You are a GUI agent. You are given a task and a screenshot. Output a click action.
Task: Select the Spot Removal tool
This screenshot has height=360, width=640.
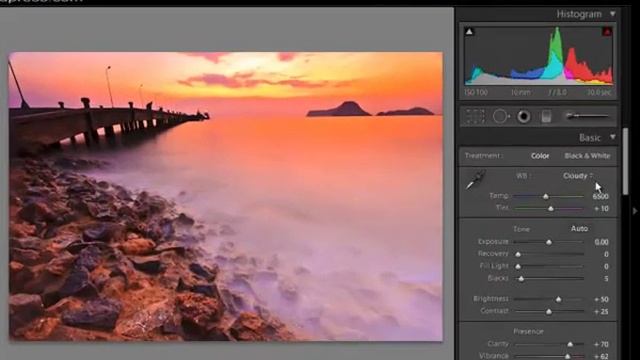pyautogui.click(x=501, y=116)
